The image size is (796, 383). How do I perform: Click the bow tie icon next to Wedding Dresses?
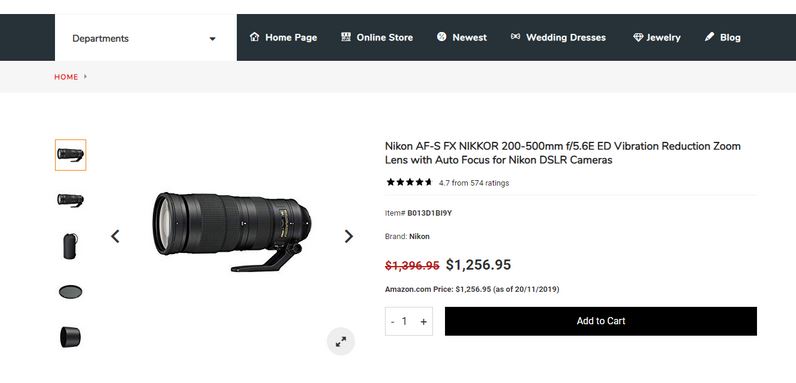[515, 37]
